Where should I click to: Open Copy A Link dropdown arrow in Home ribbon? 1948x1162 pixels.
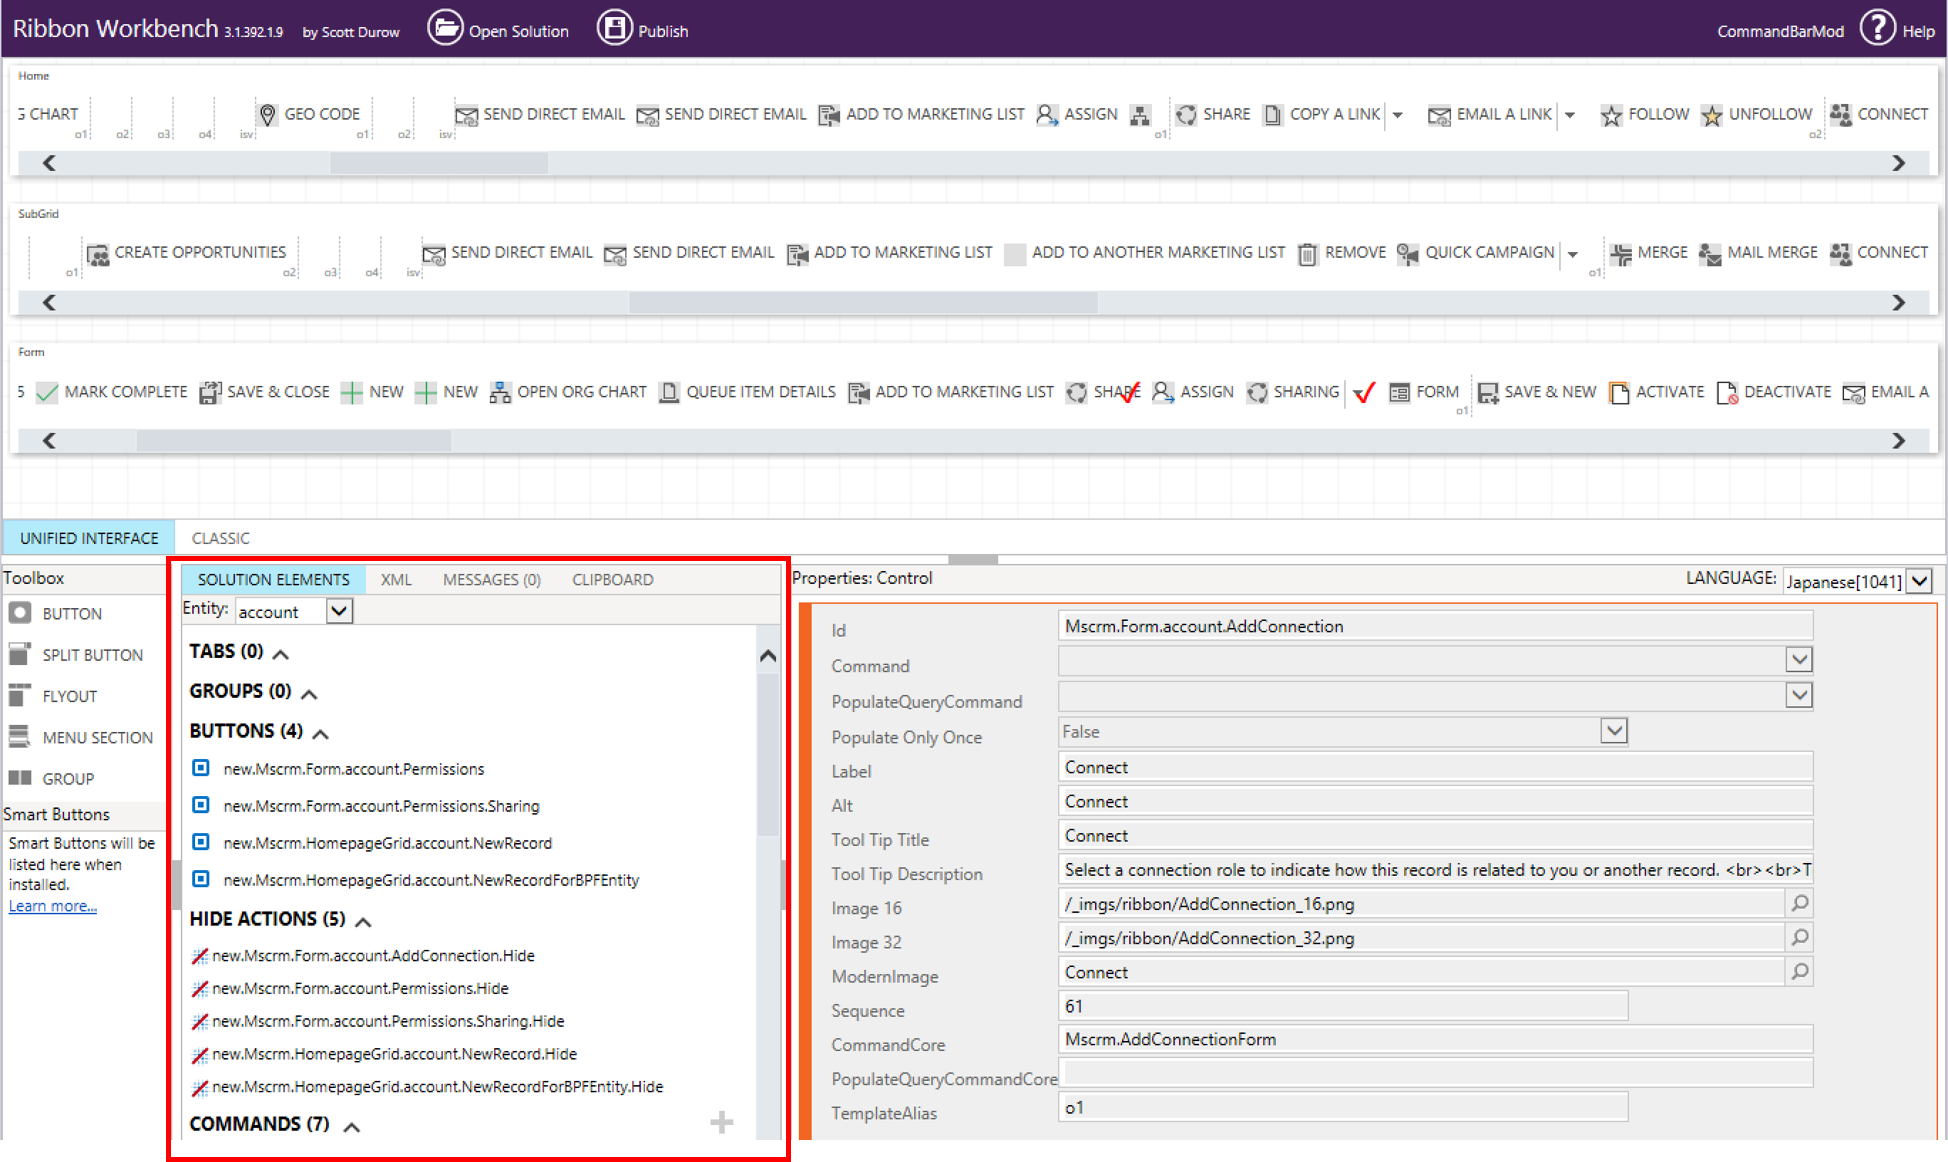tap(1398, 116)
